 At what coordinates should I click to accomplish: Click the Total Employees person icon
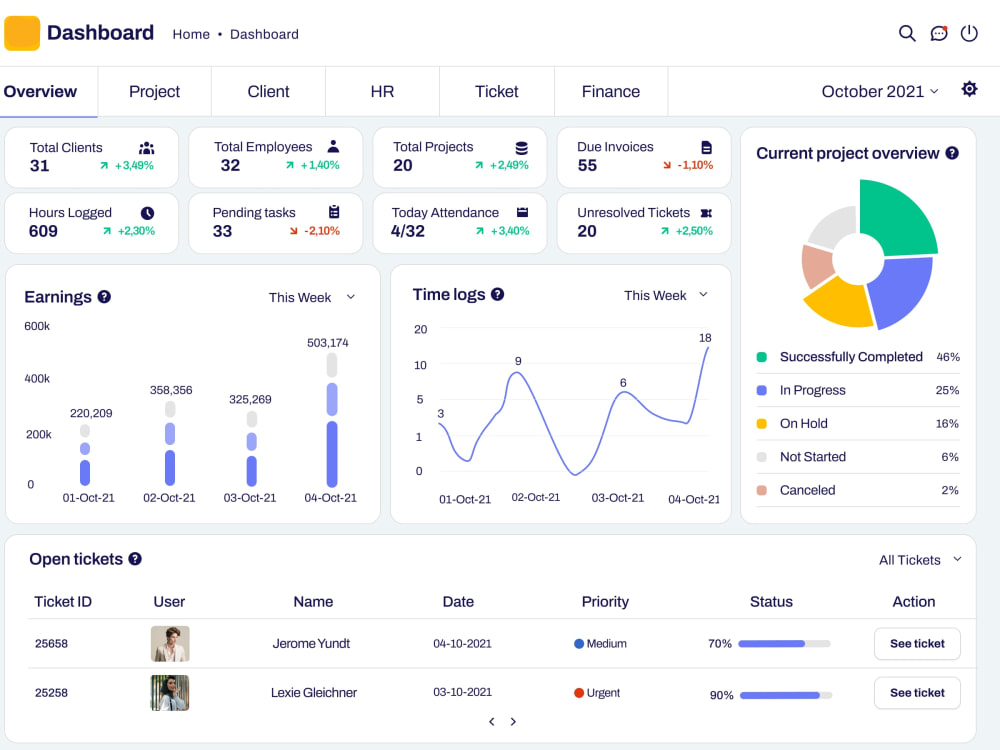(333, 146)
